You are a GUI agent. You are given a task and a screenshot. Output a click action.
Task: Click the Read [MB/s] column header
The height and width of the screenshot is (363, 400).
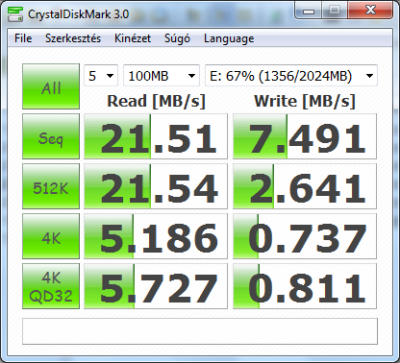point(156,101)
